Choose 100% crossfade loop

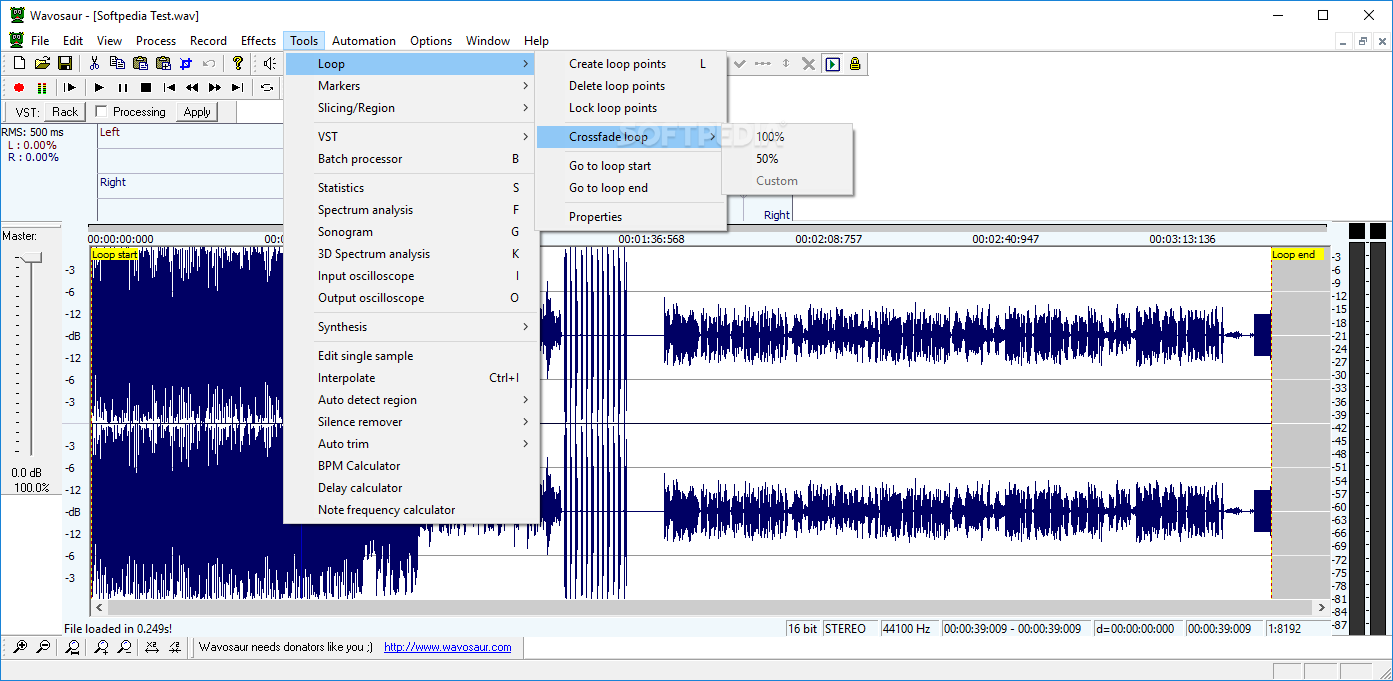click(787, 137)
